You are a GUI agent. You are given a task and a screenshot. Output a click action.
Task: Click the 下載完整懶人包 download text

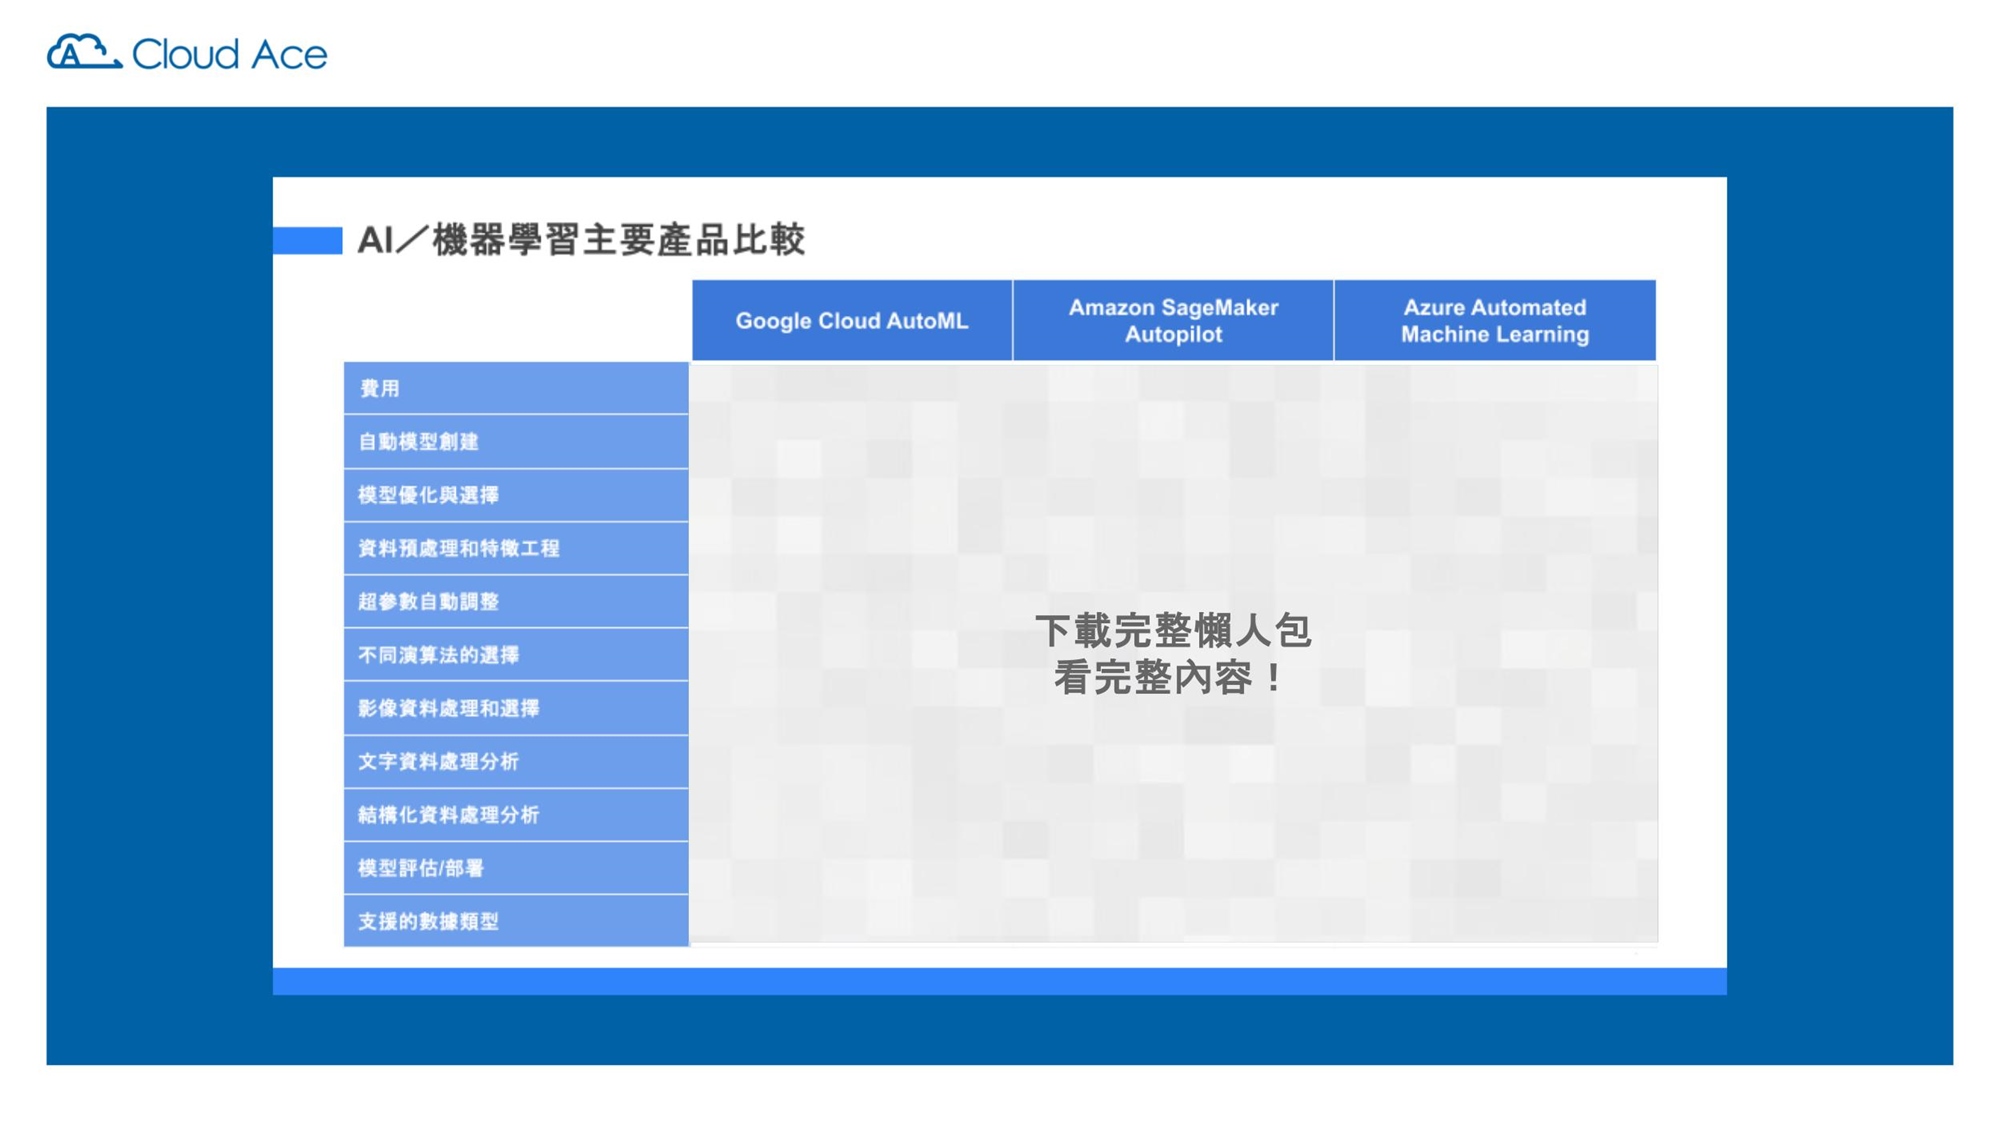point(1172,631)
